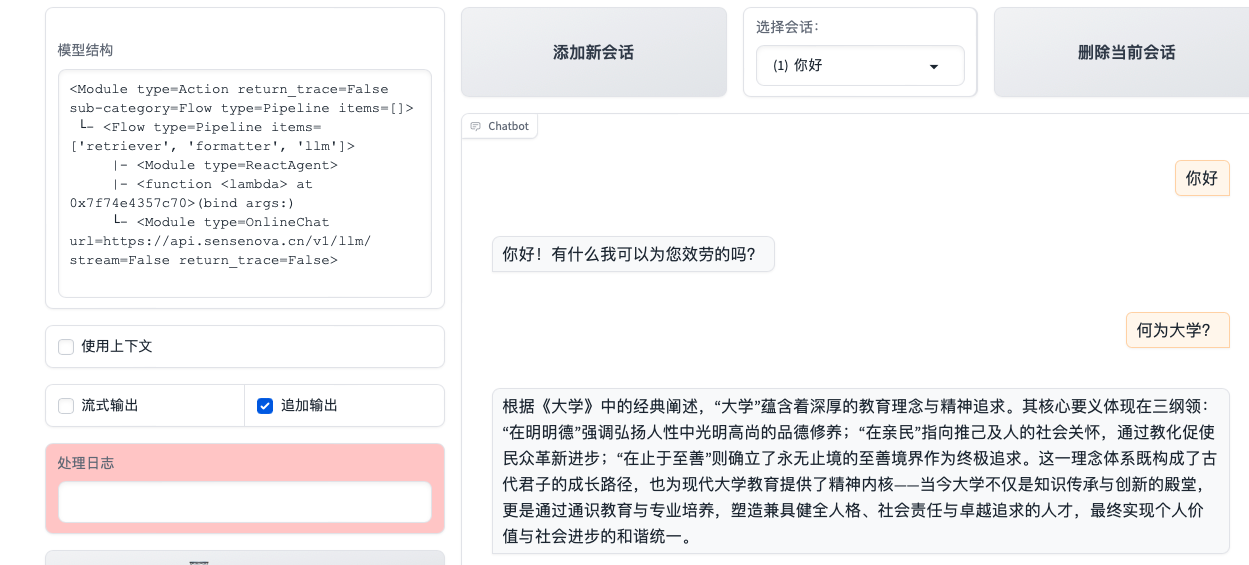Viewport: 1249px width, 565px height.
Task: Toggle the 使用上下文 checkbox
Action: click(66, 347)
